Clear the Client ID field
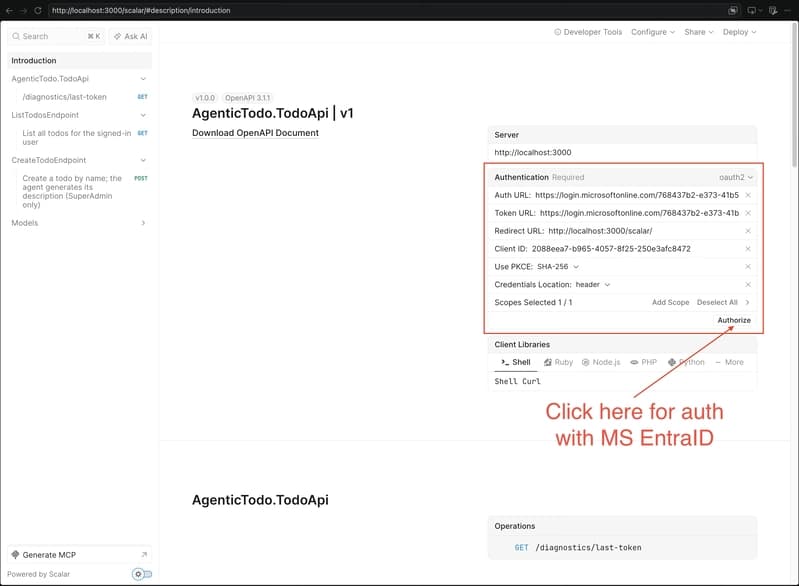Viewport: 799px width, 586px height. (x=748, y=249)
